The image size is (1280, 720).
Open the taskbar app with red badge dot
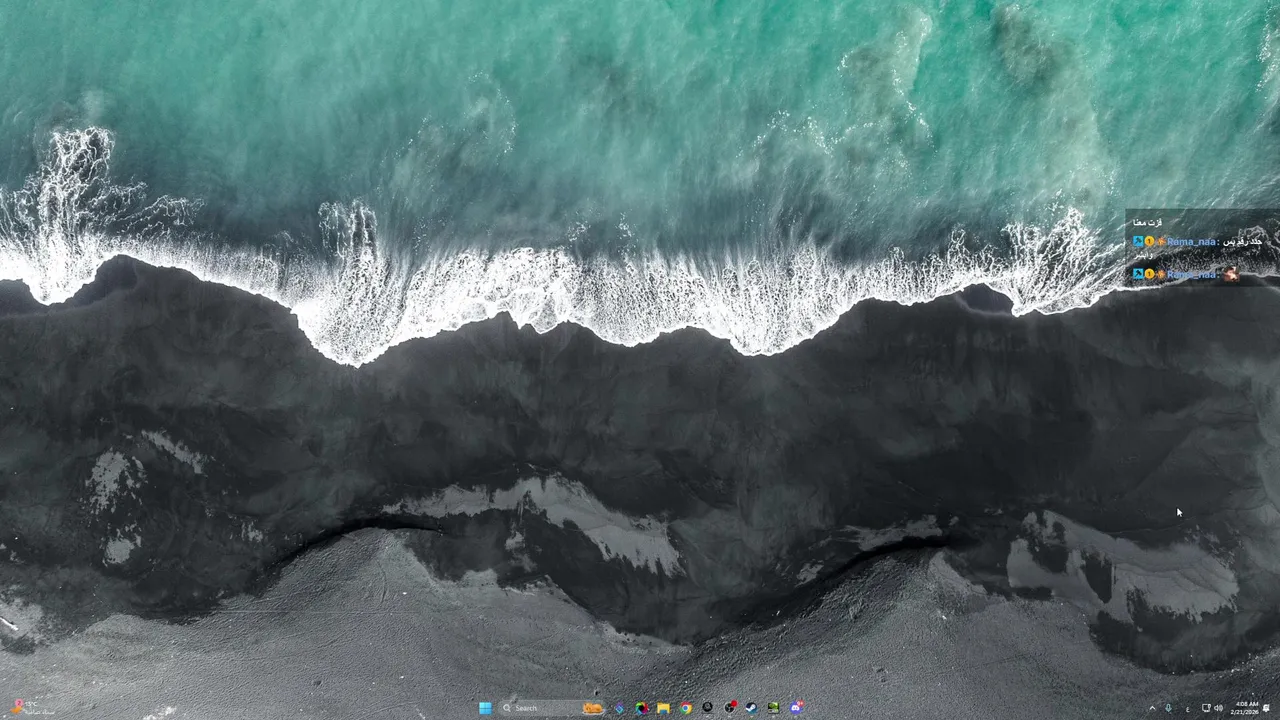pyautogui.click(x=730, y=707)
